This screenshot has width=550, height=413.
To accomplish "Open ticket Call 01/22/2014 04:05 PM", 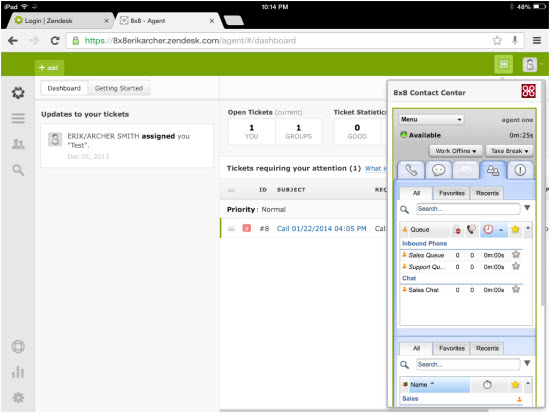I will [x=321, y=229].
